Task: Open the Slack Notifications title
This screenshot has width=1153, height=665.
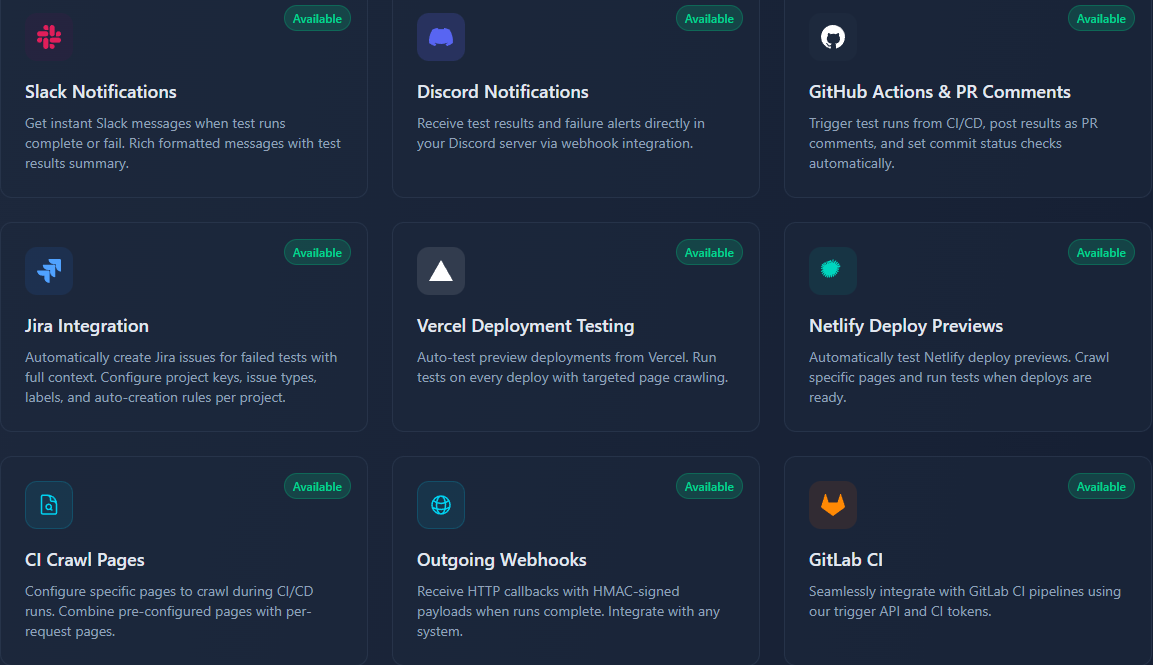Action: (101, 92)
